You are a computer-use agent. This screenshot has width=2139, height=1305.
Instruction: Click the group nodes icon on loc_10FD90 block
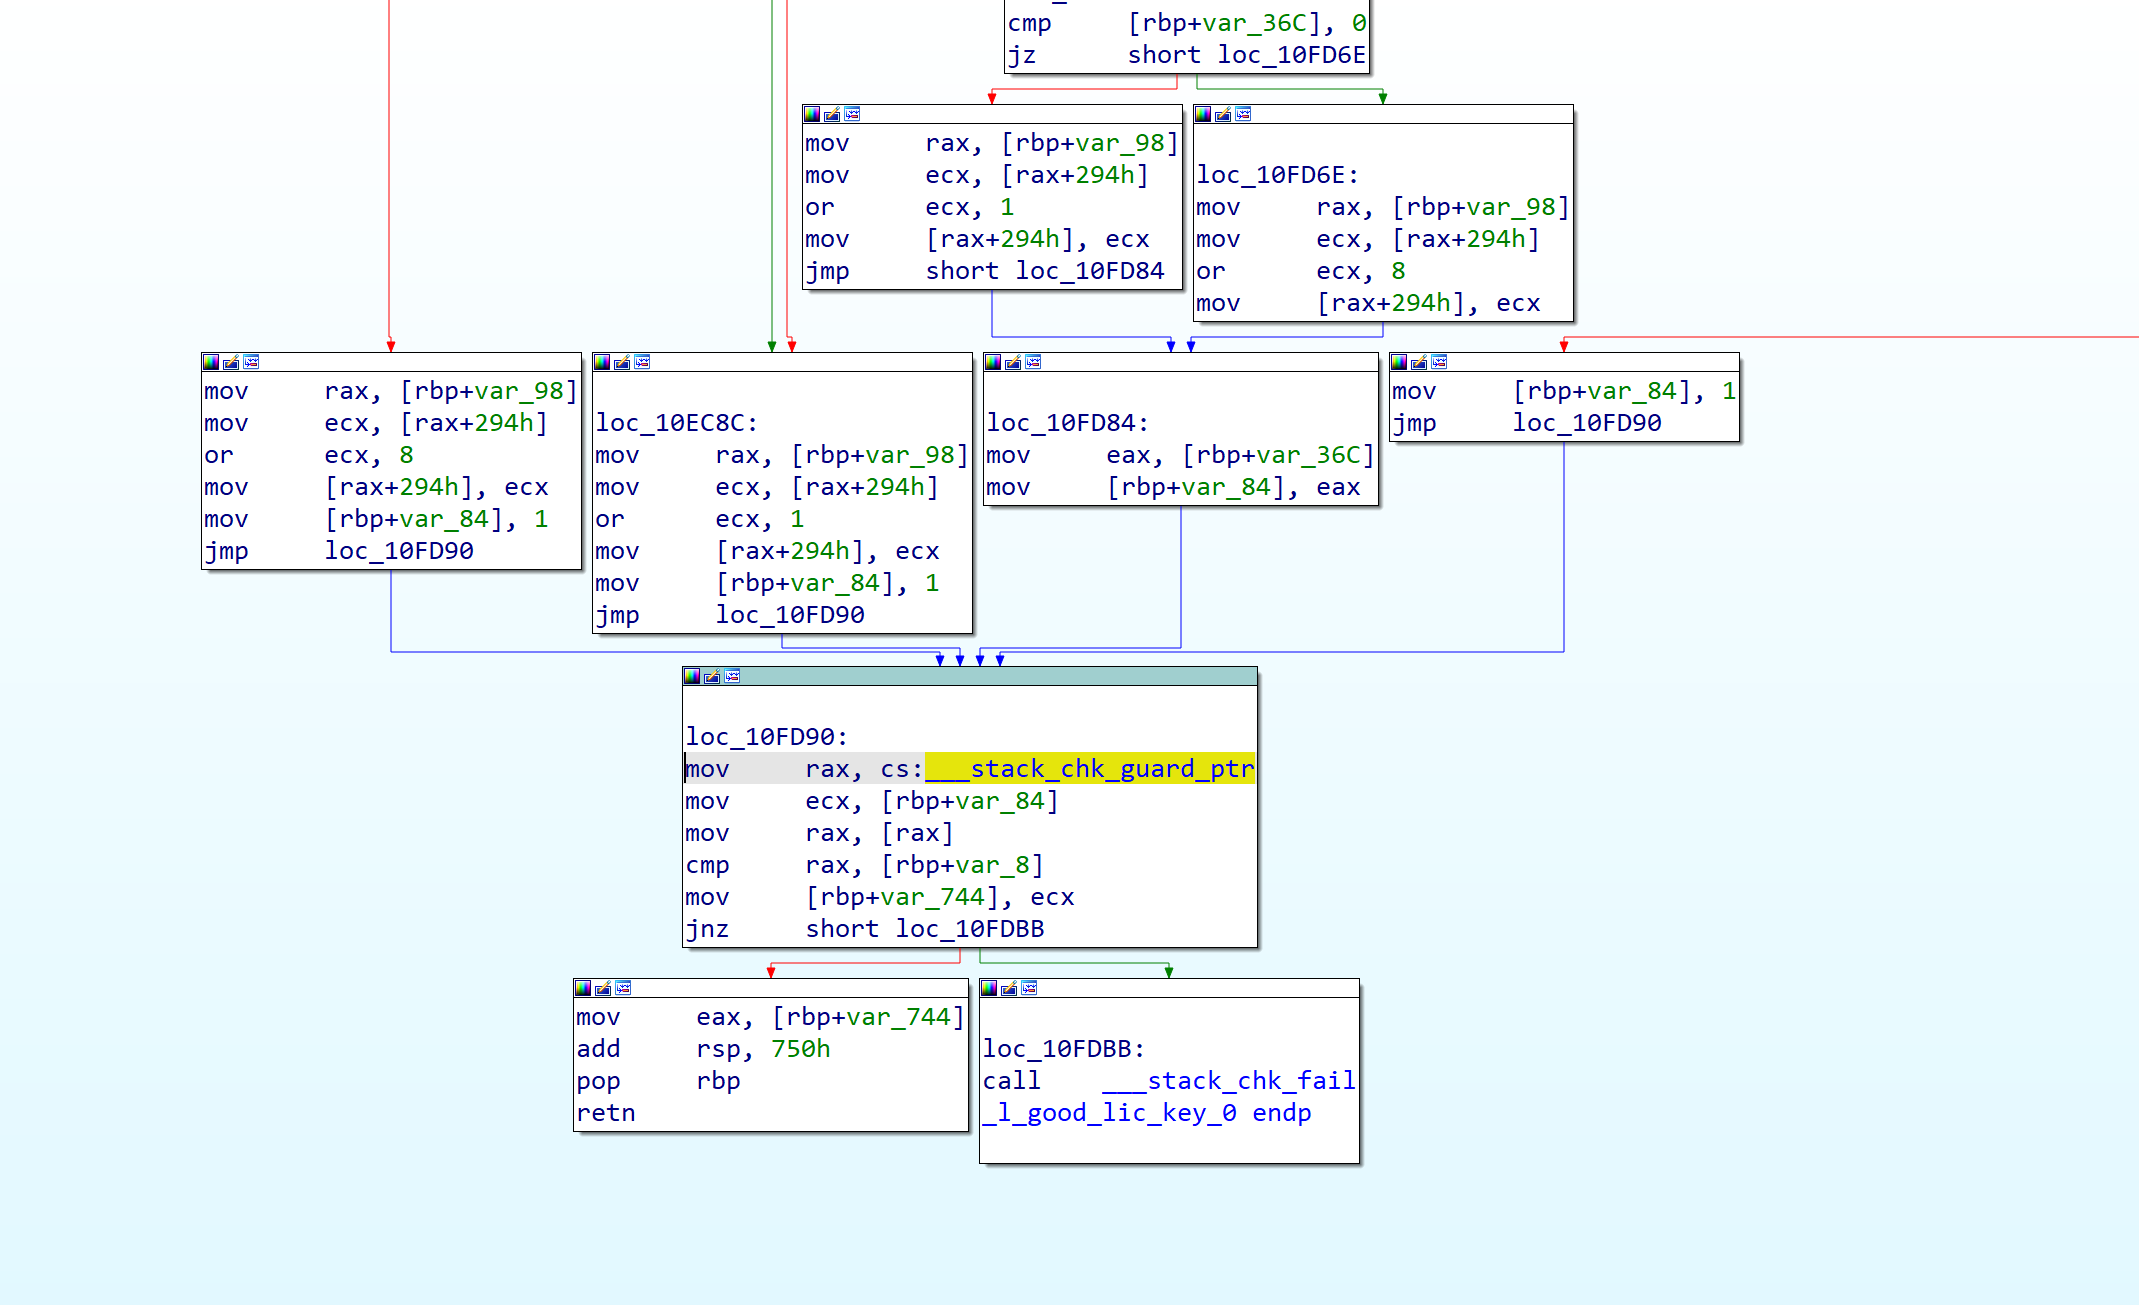coord(732,677)
